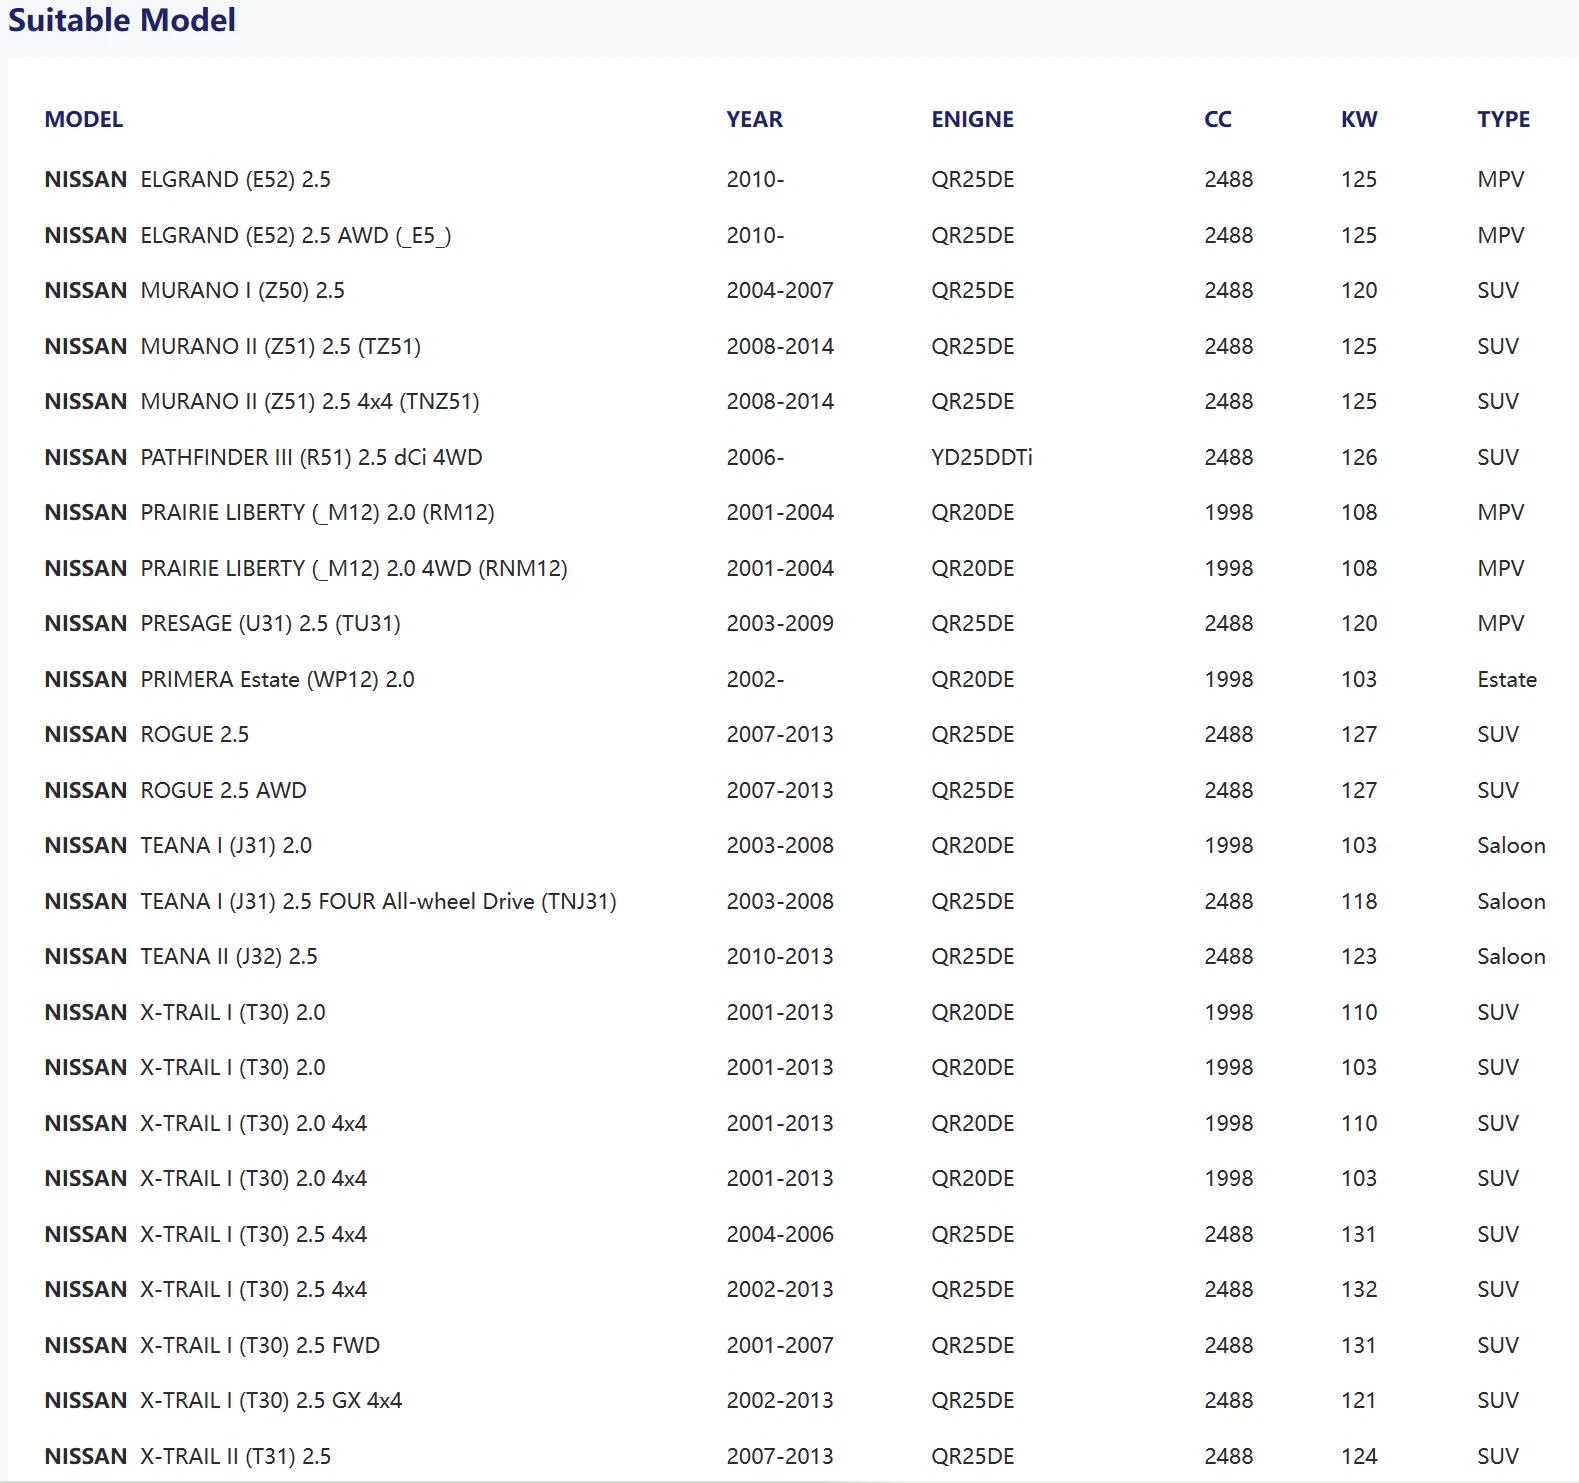Select 'ELGRAND (E52) 2.5 AWD (_E5_)' model
The width and height of the screenshot is (1579, 1483).
(296, 236)
